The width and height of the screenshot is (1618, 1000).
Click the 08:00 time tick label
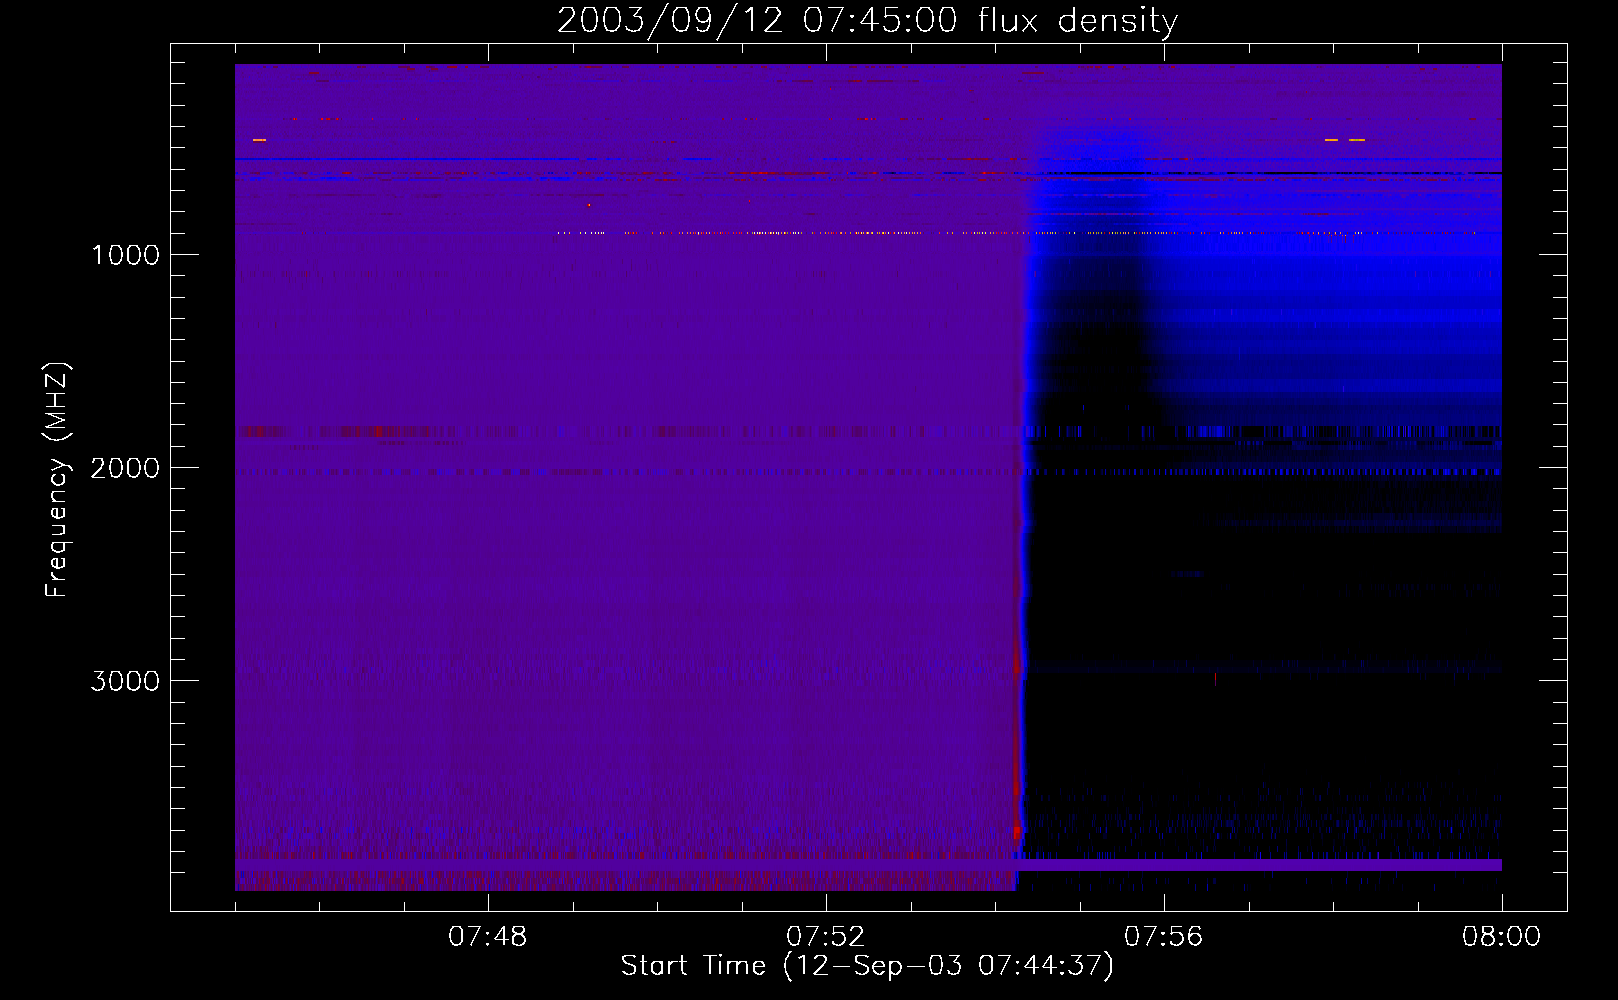[1501, 937]
